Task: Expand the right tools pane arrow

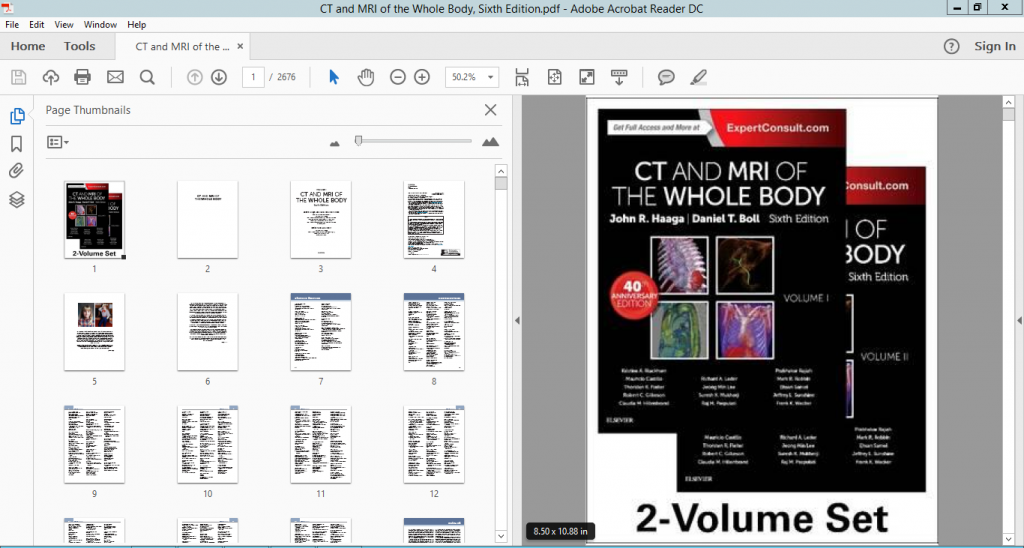Action: [x=1019, y=321]
